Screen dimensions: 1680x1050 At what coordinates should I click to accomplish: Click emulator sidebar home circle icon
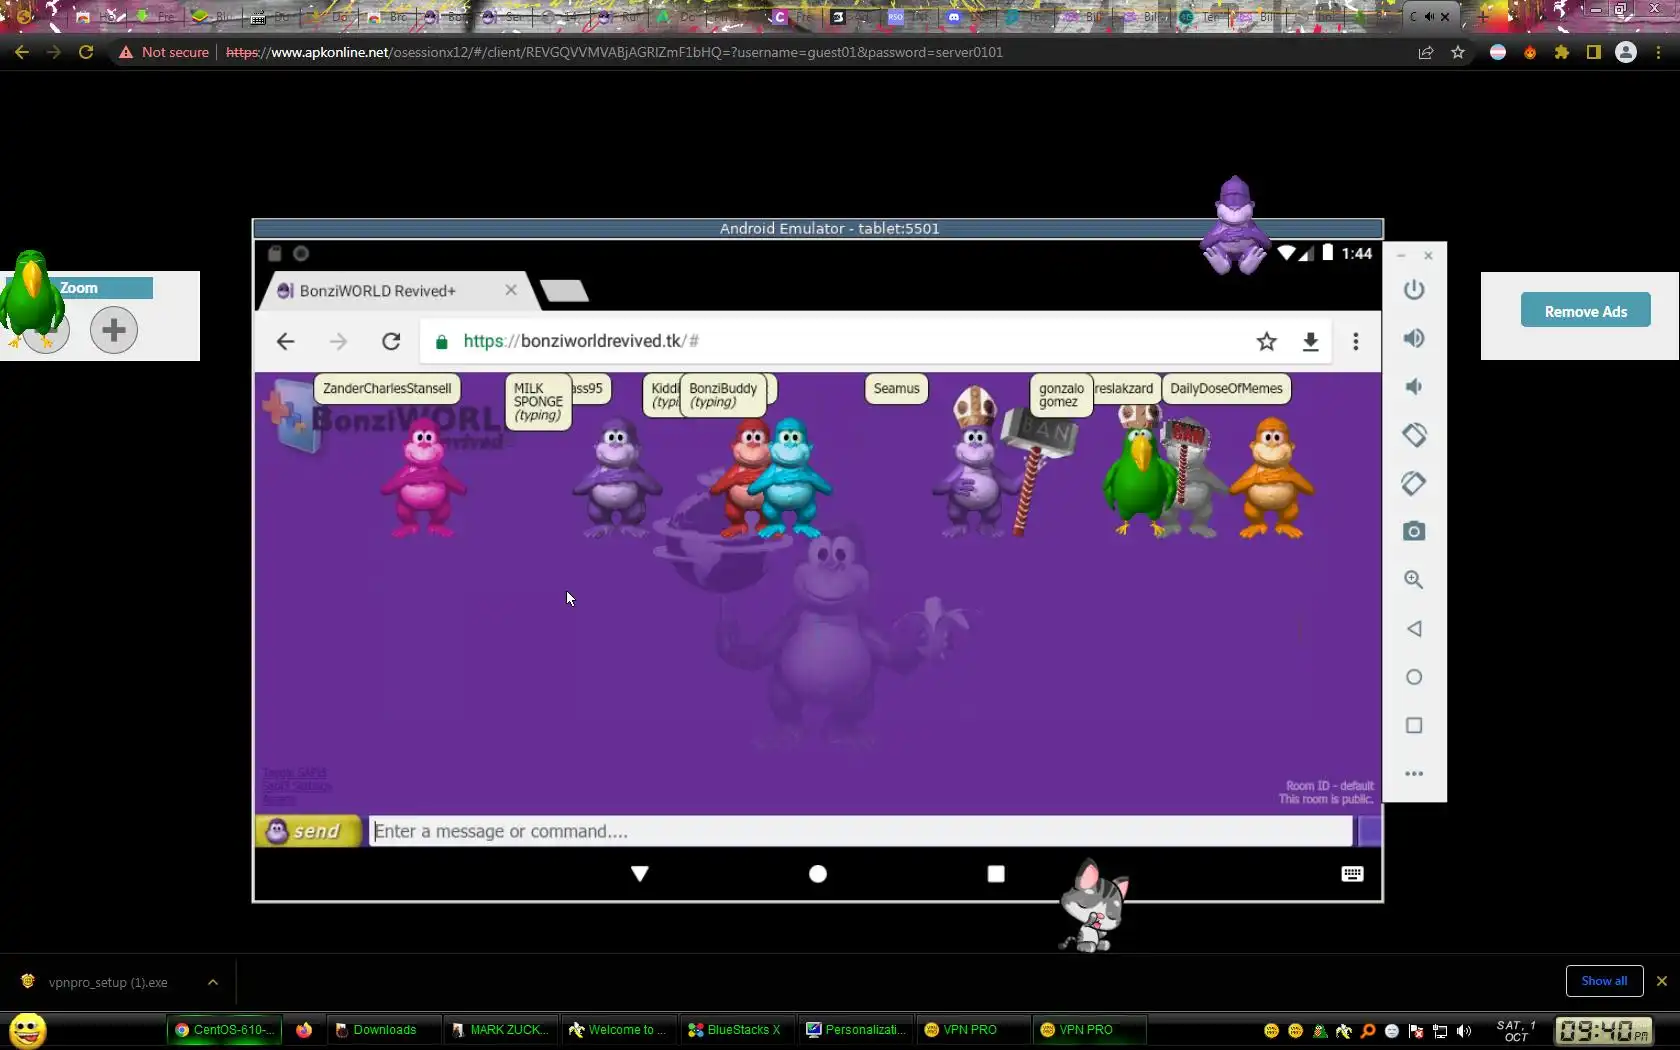[1413, 677]
